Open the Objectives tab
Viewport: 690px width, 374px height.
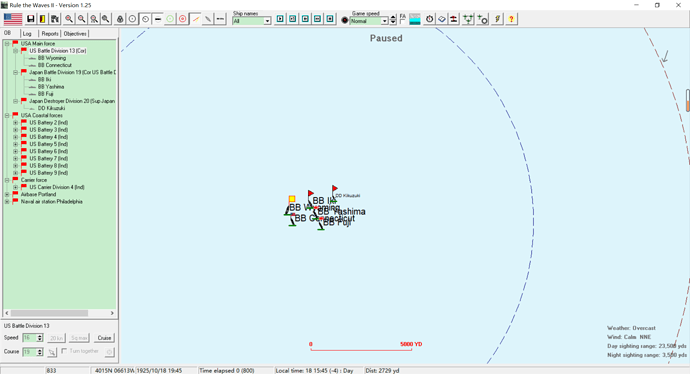[x=75, y=33]
